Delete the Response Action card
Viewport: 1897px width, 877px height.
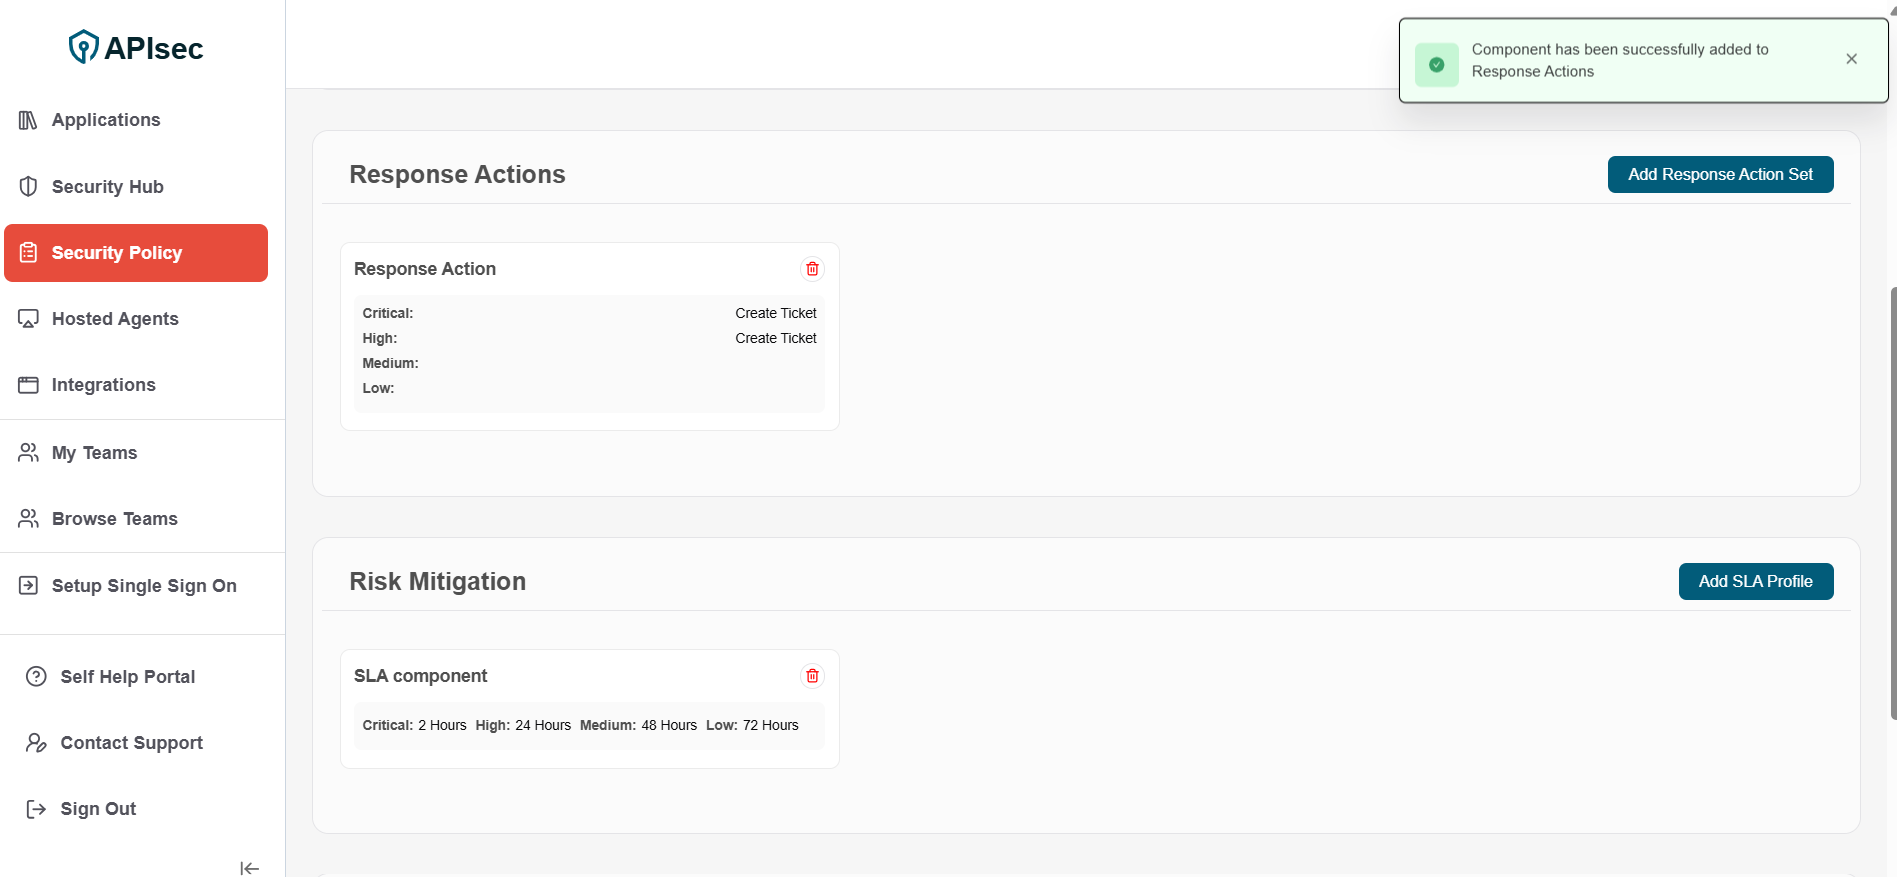click(812, 269)
